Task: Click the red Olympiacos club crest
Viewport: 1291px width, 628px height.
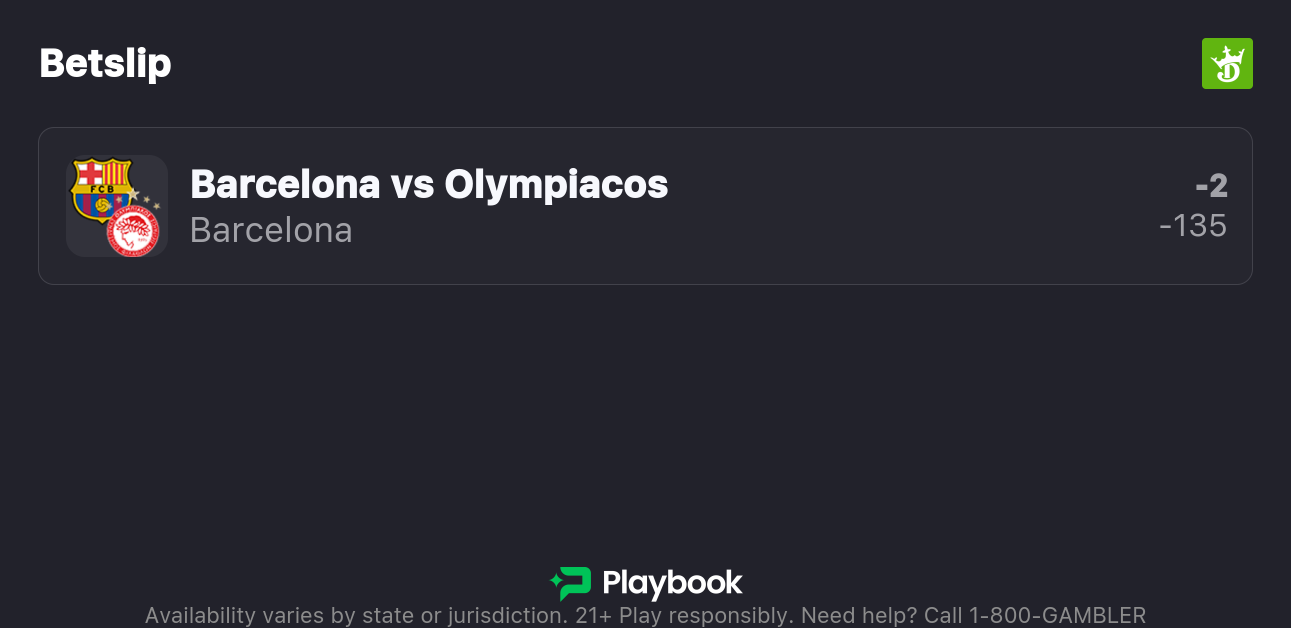Action: coord(133,232)
